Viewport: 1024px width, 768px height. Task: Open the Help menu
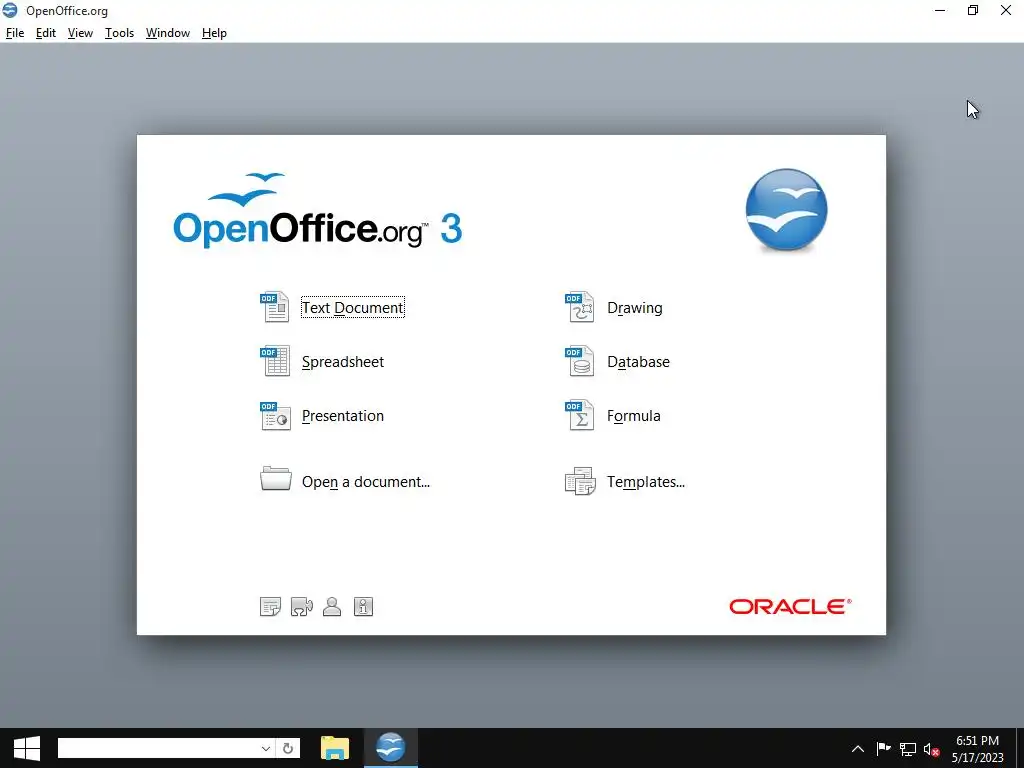(214, 33)
